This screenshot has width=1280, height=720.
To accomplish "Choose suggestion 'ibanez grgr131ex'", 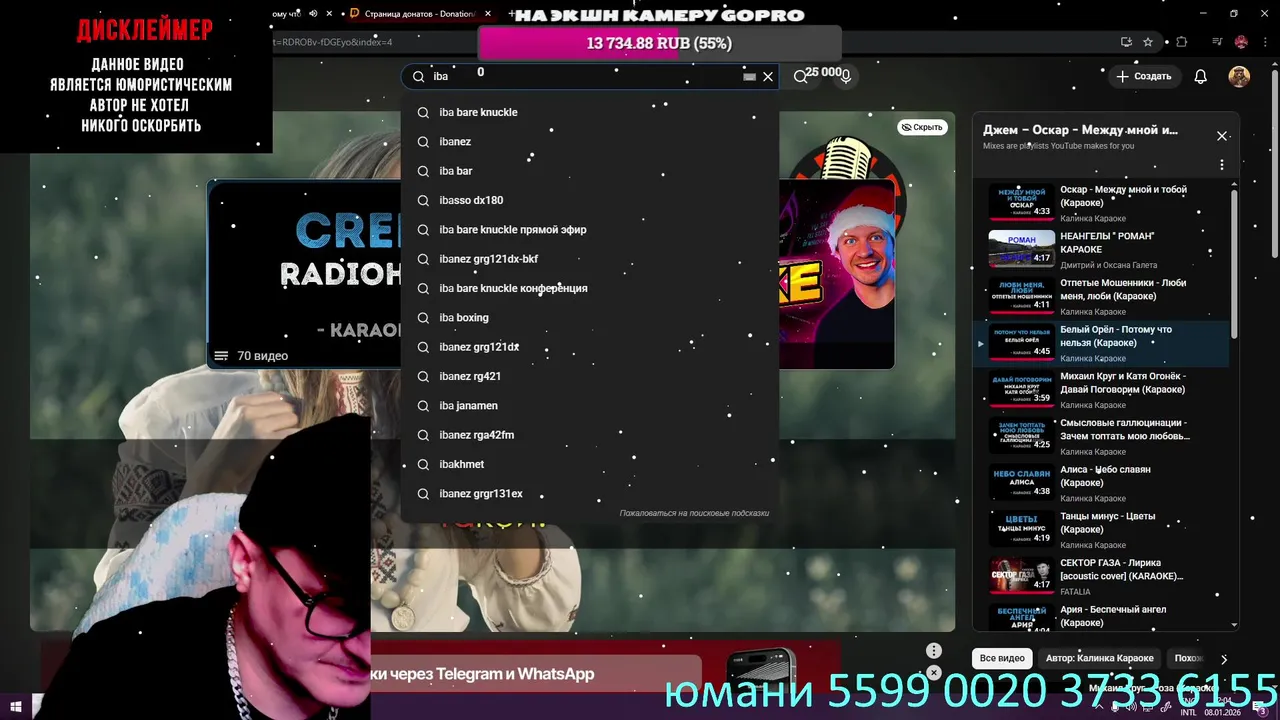I will coord(589,494).
